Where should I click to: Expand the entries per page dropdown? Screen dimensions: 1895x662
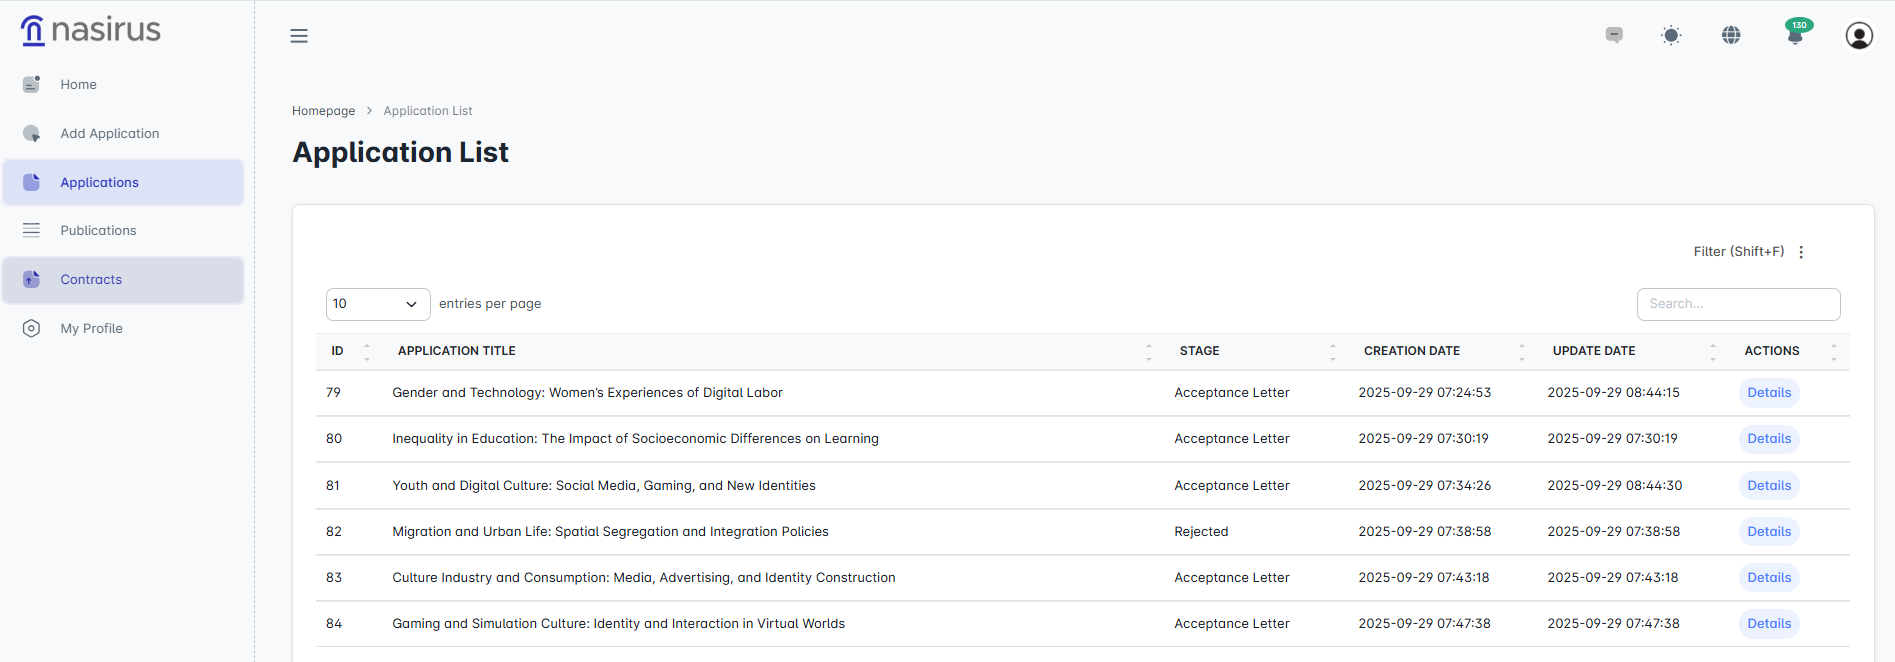point(378,304)
